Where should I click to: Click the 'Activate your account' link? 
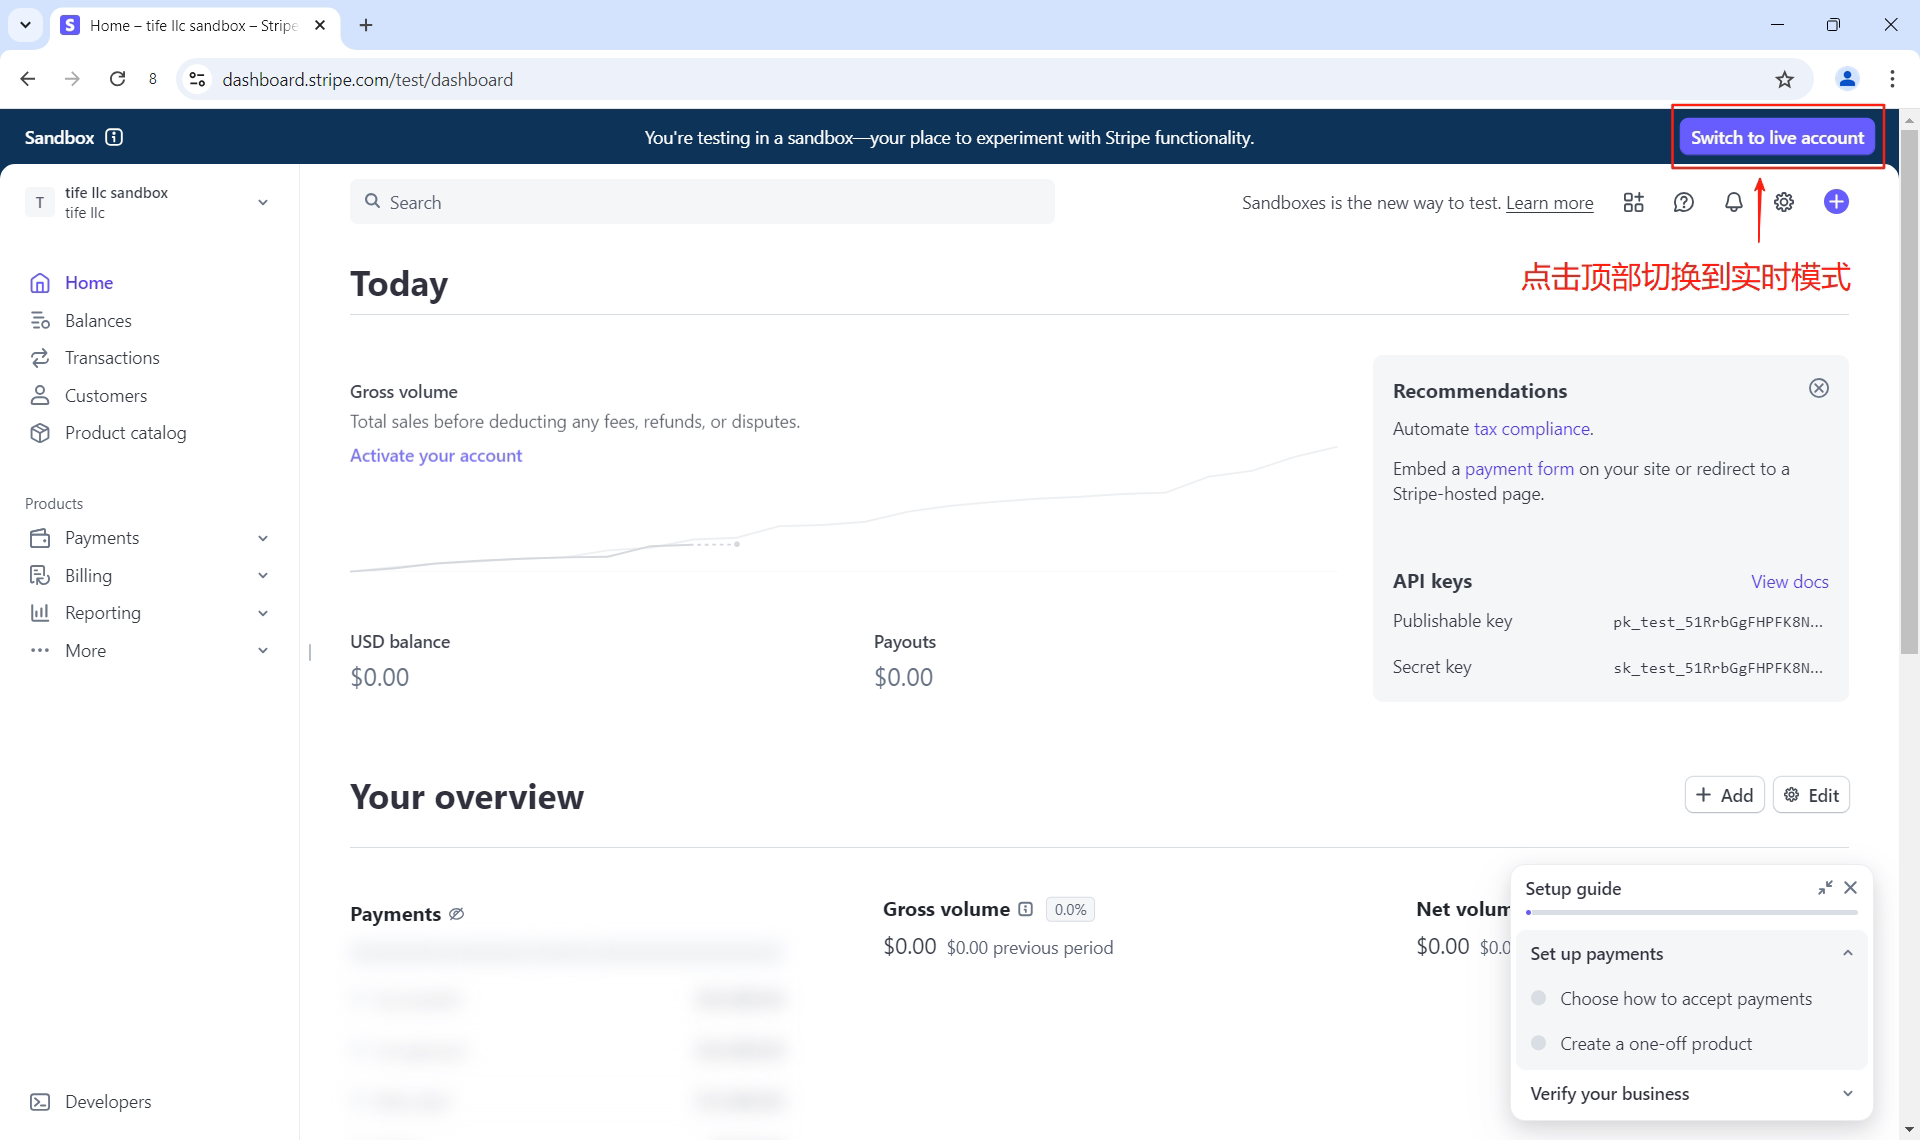point(436,456)
